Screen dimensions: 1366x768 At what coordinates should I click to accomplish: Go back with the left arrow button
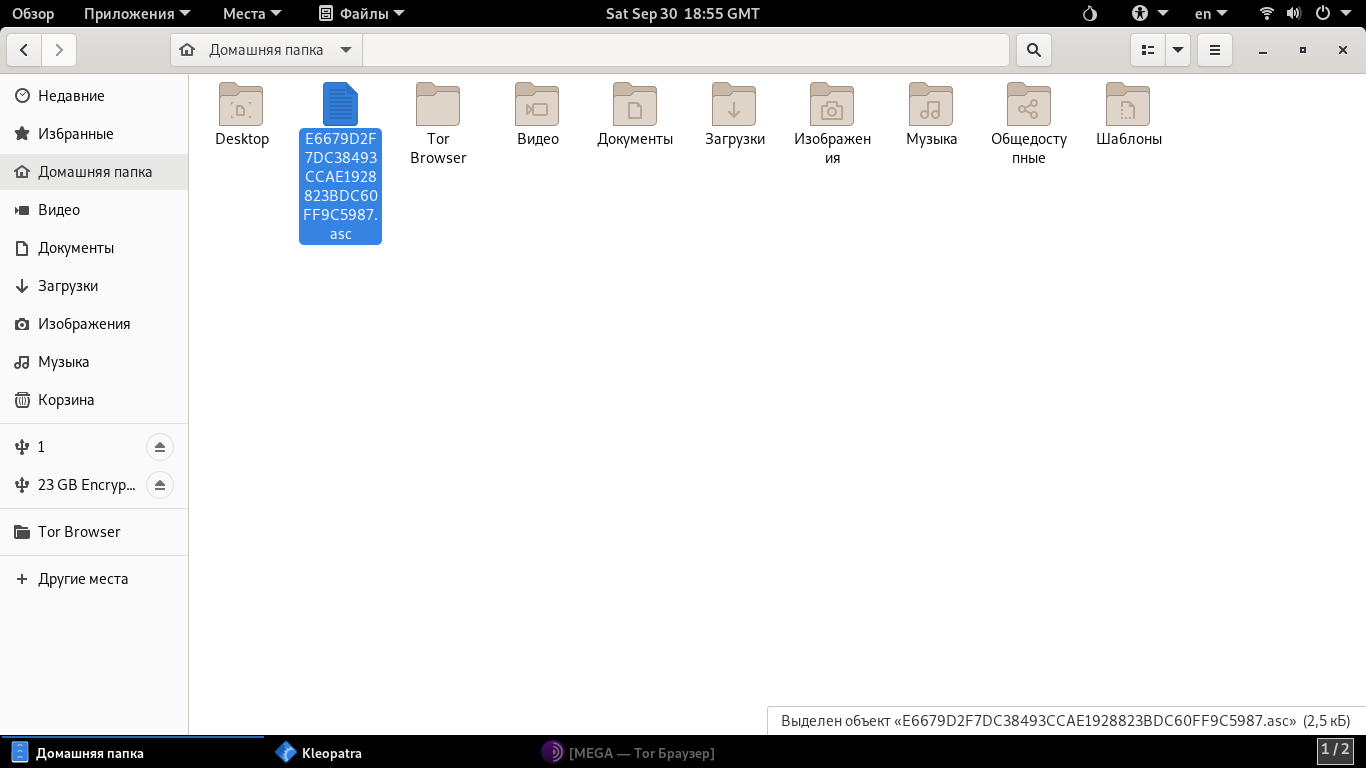point(24,50)
